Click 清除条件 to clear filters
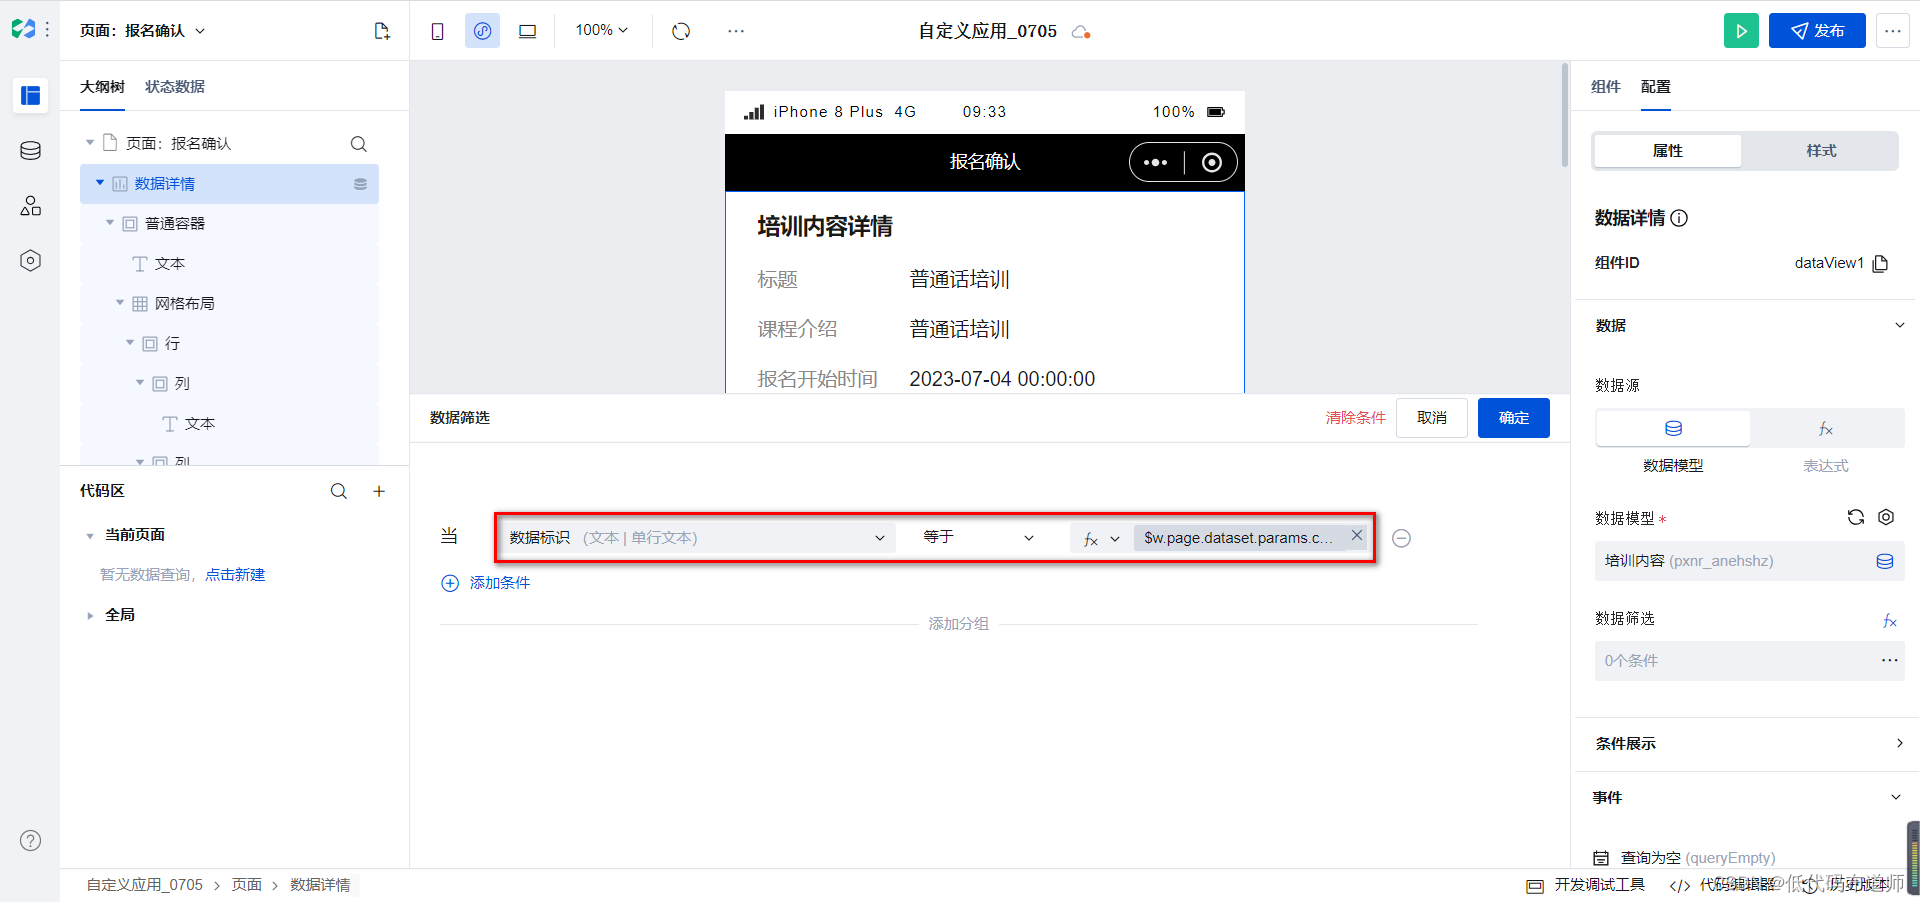This screenshot has width=1920, height=902. click(x=1355, y=418)
